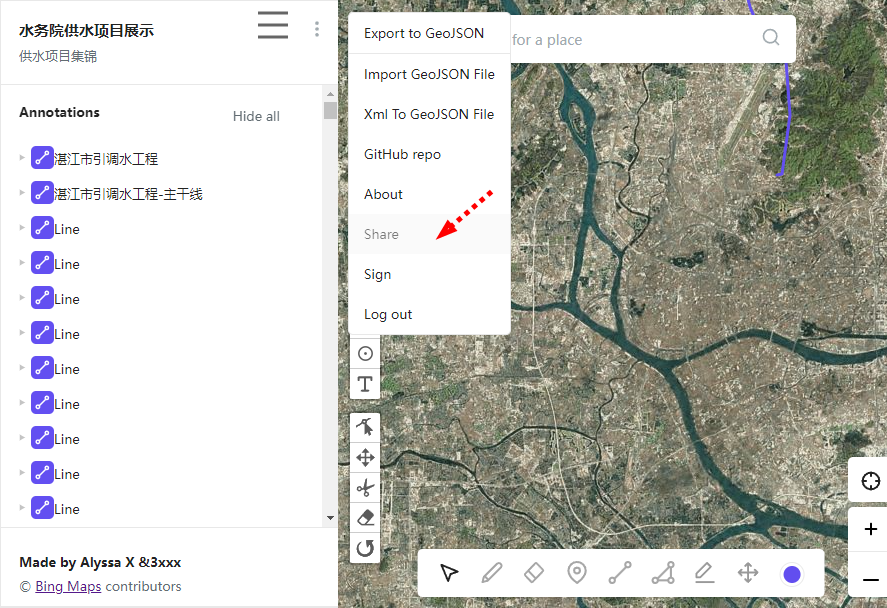Click the rotate mode arrow icon

[x=366, y=548]
